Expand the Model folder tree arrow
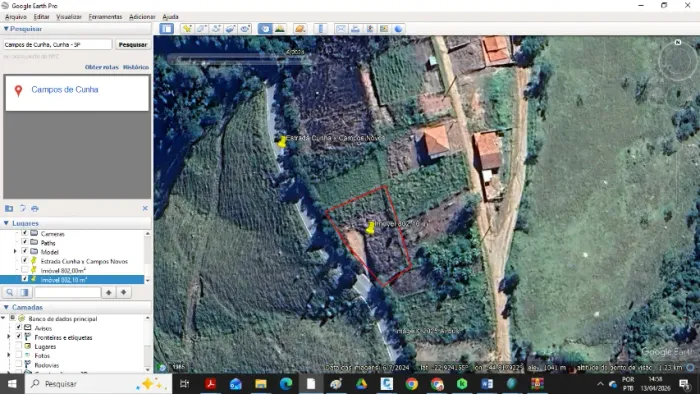700x394 pixels. 16,252
